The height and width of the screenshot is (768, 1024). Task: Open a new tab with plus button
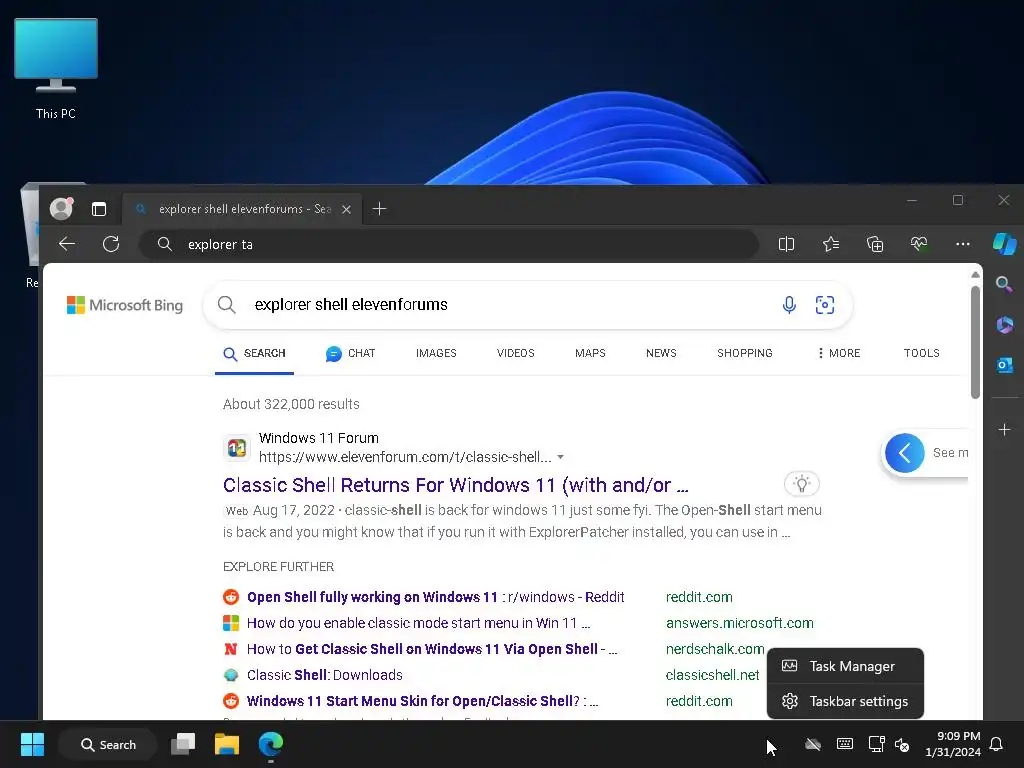(x=379, y=209)
